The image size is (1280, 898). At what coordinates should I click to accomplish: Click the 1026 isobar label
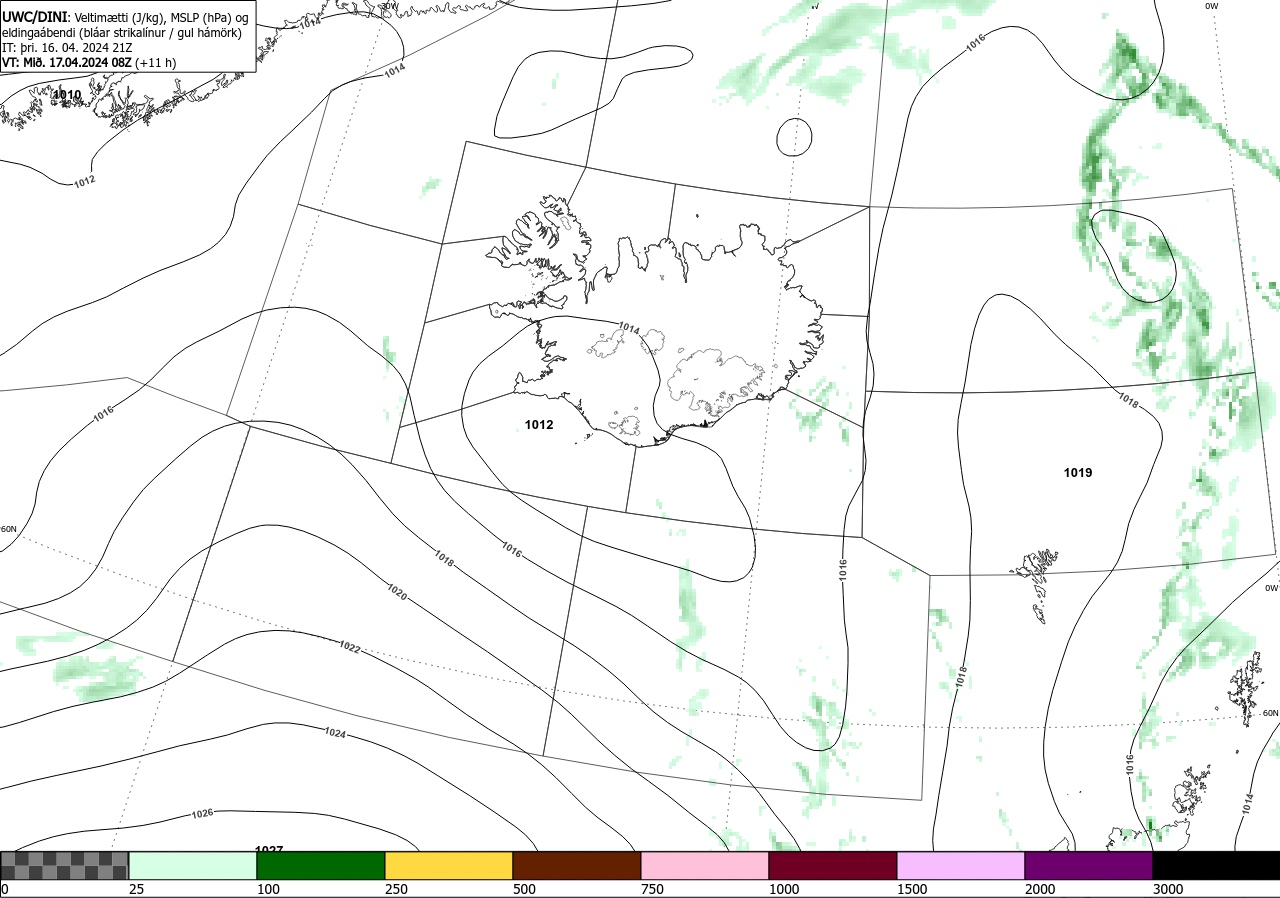click(x=202, y=813)
